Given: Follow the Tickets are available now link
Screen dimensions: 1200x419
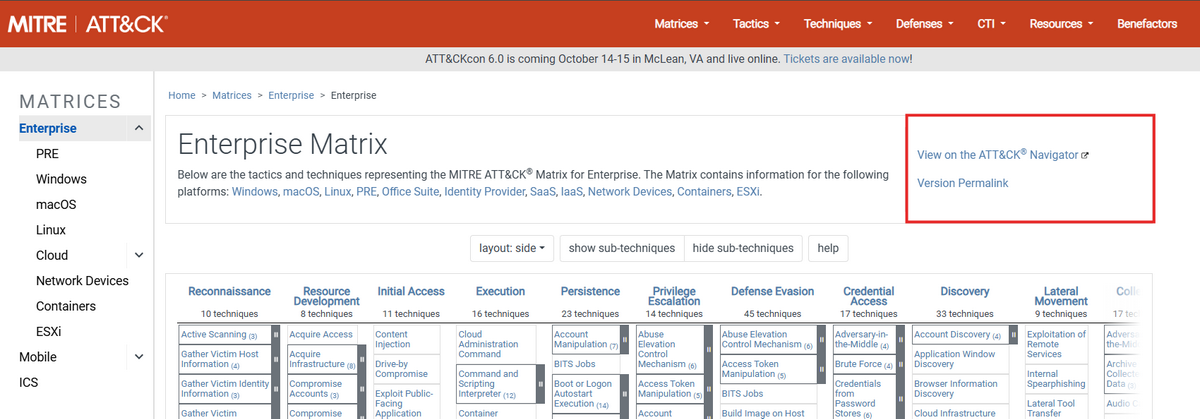Looking at the screenshot, I should pos(846,59).
